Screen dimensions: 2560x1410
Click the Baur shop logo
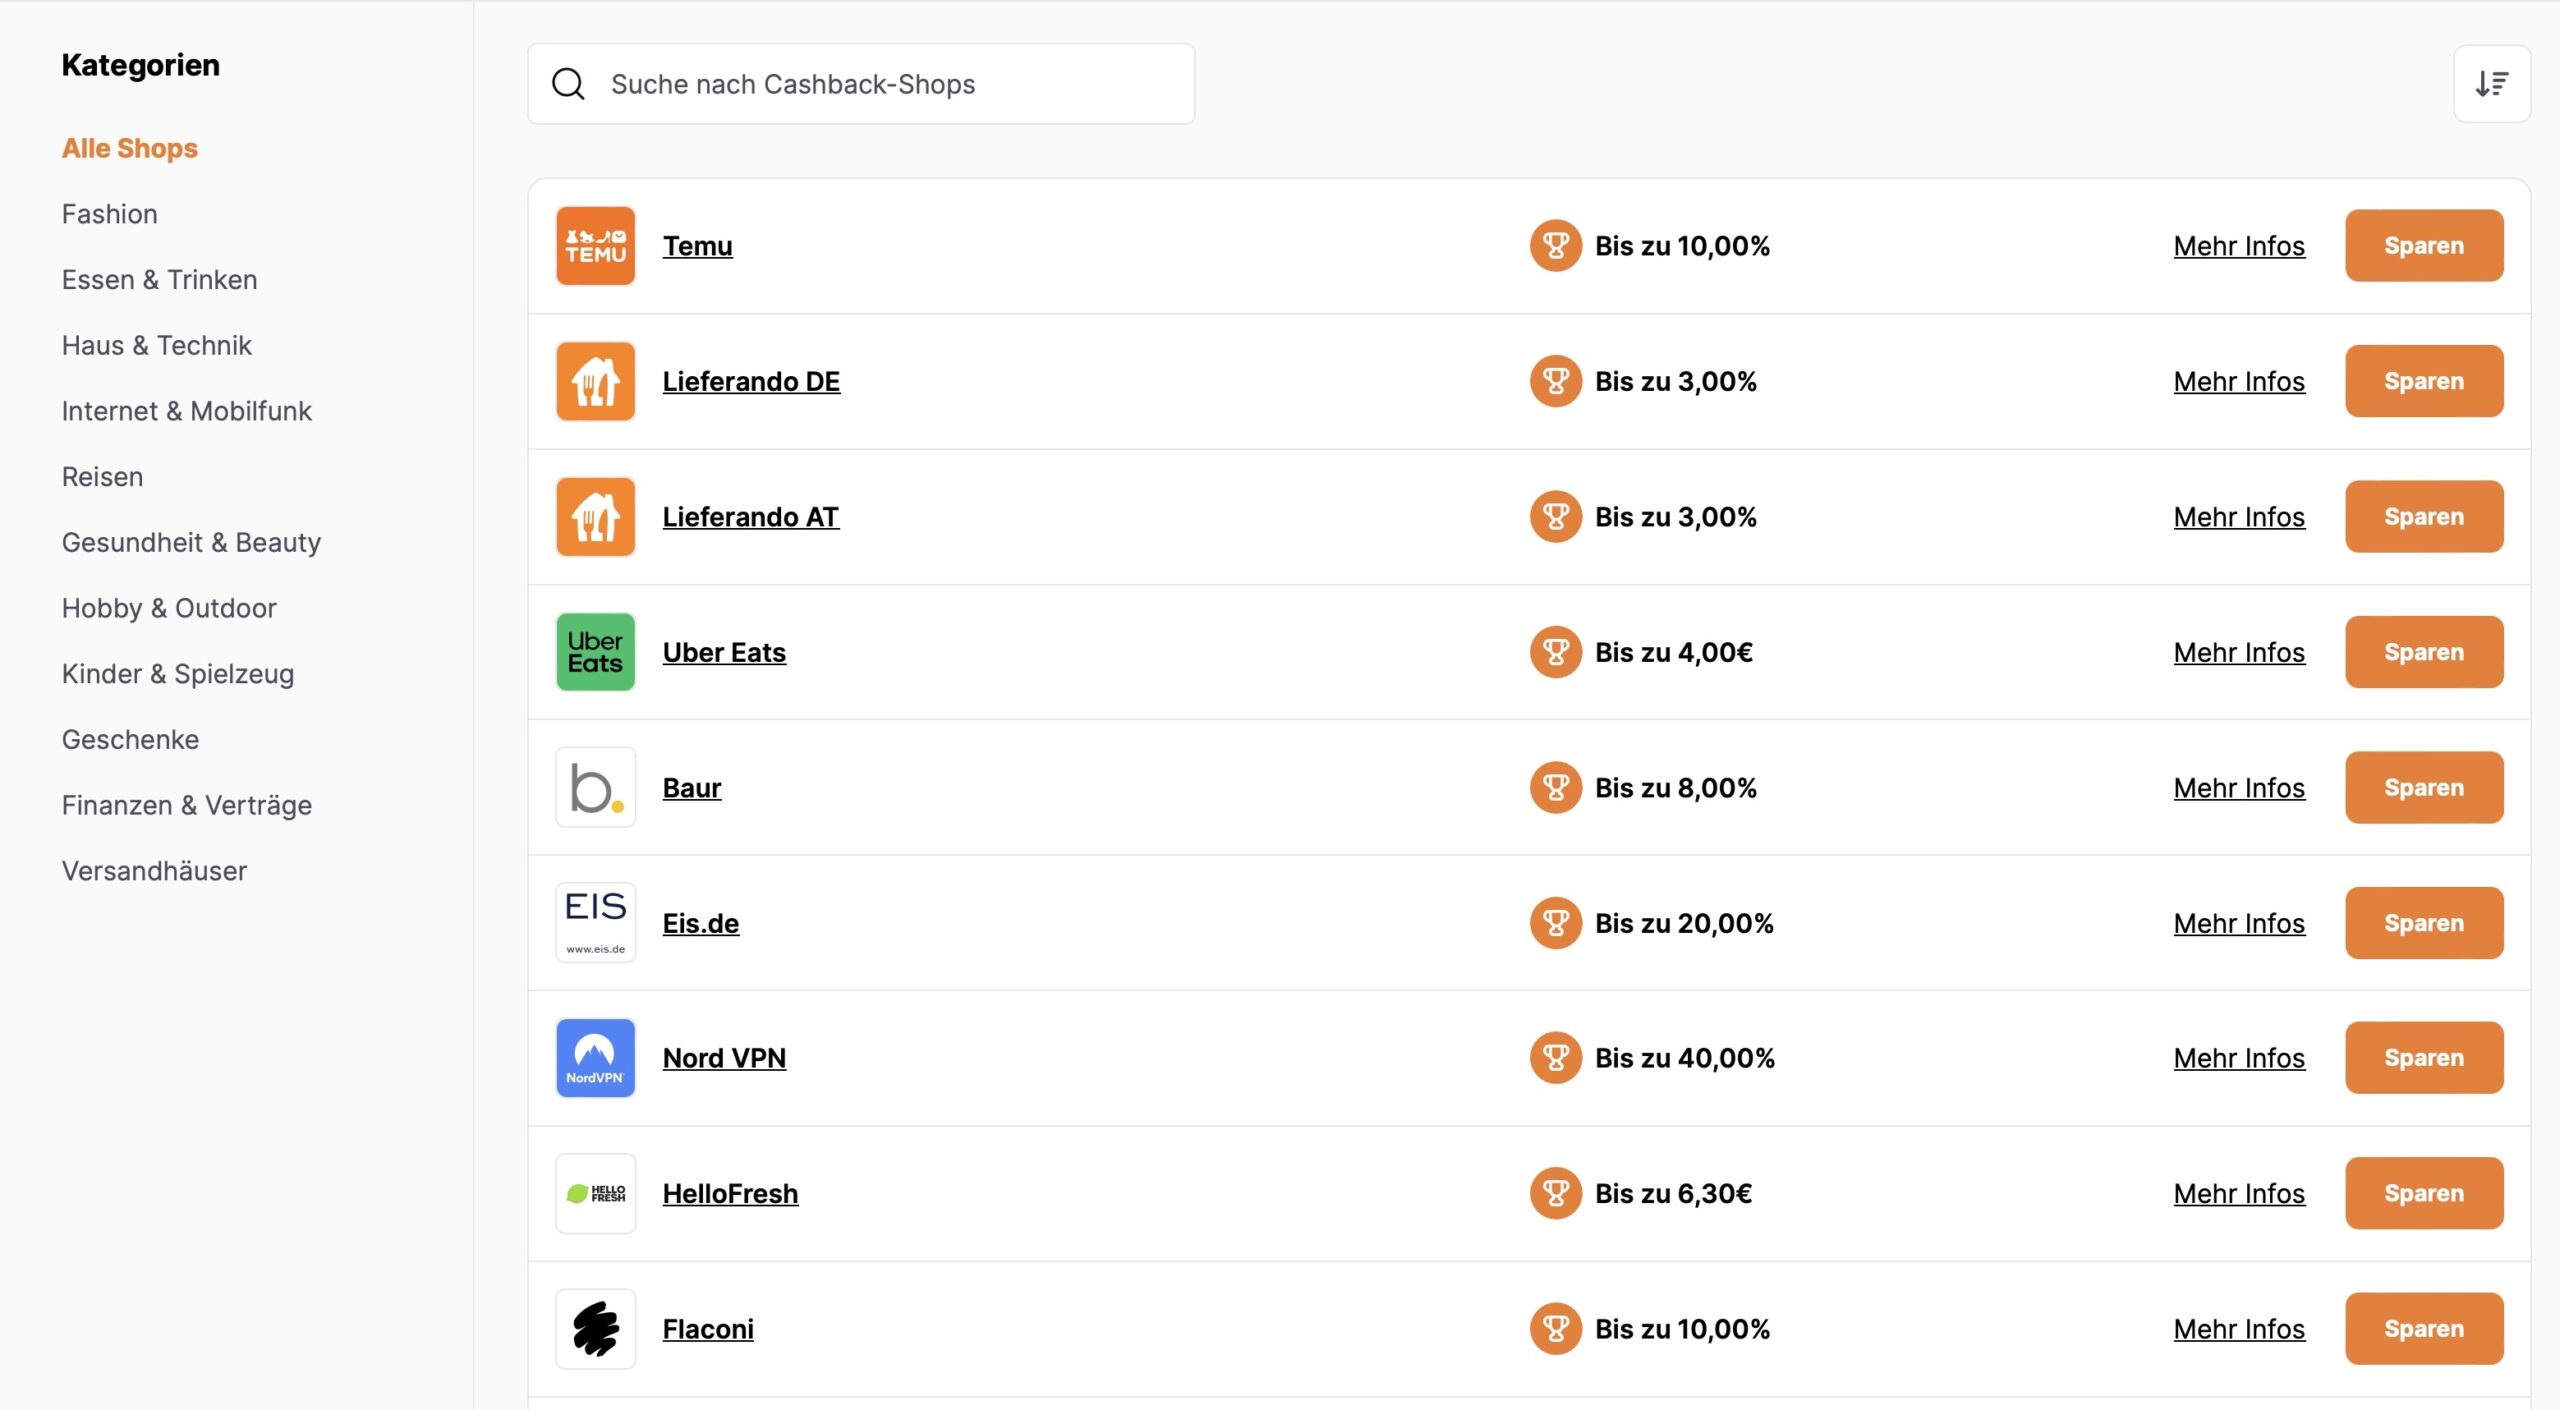tap(595, 788)
